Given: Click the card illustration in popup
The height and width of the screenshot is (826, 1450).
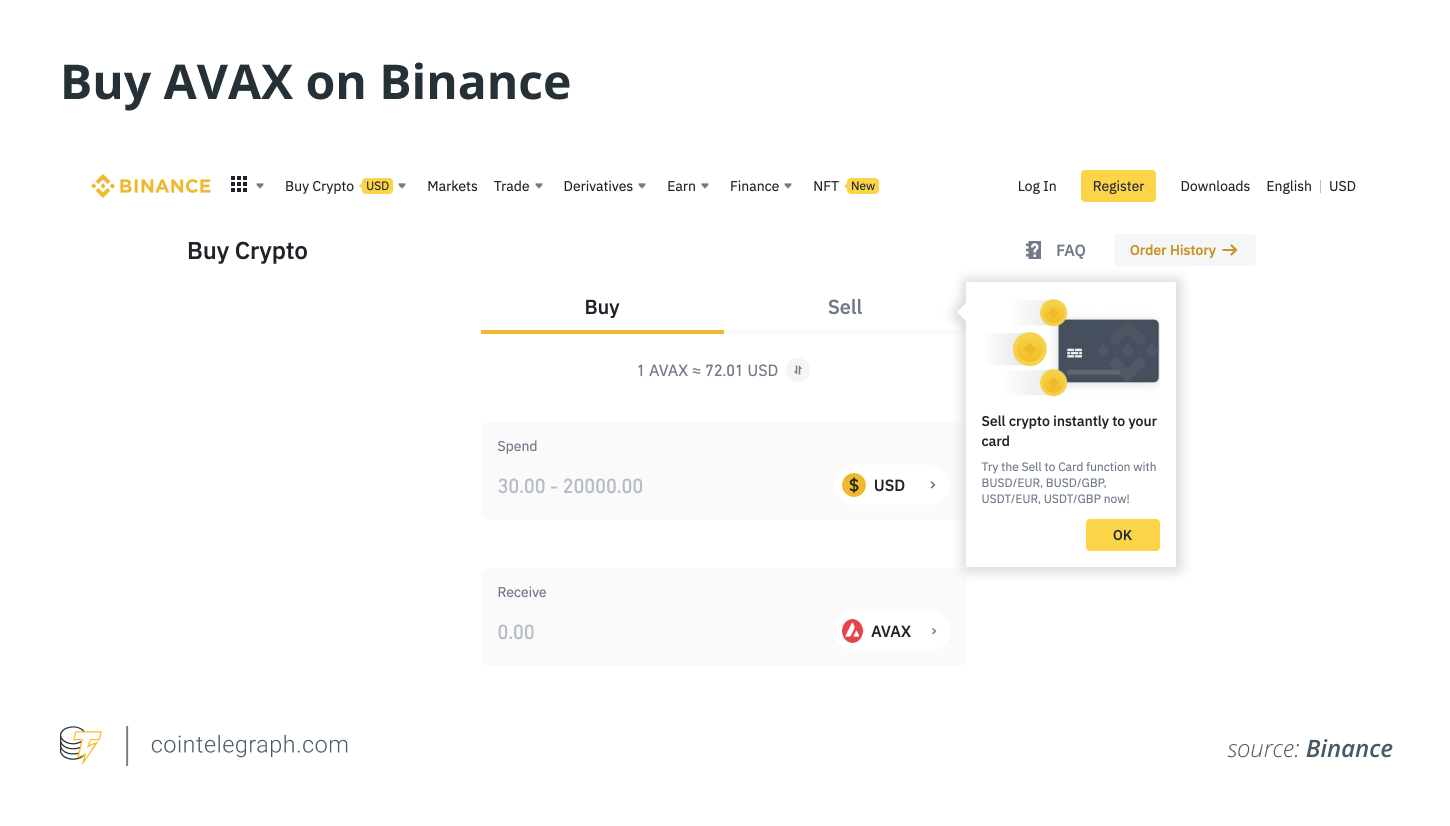Looking at the screenshot, I should point(1108,350).
